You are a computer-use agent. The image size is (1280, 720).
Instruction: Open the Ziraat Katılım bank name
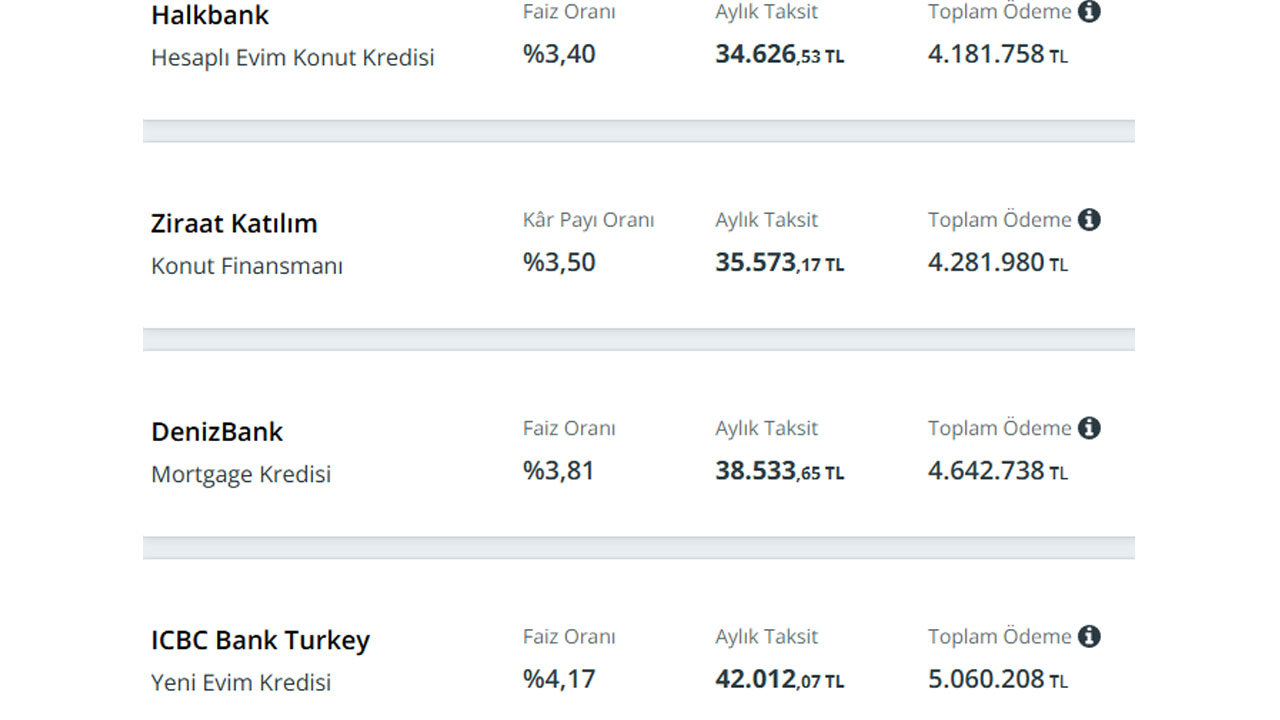pyautogui.click(x=234, y=223)
